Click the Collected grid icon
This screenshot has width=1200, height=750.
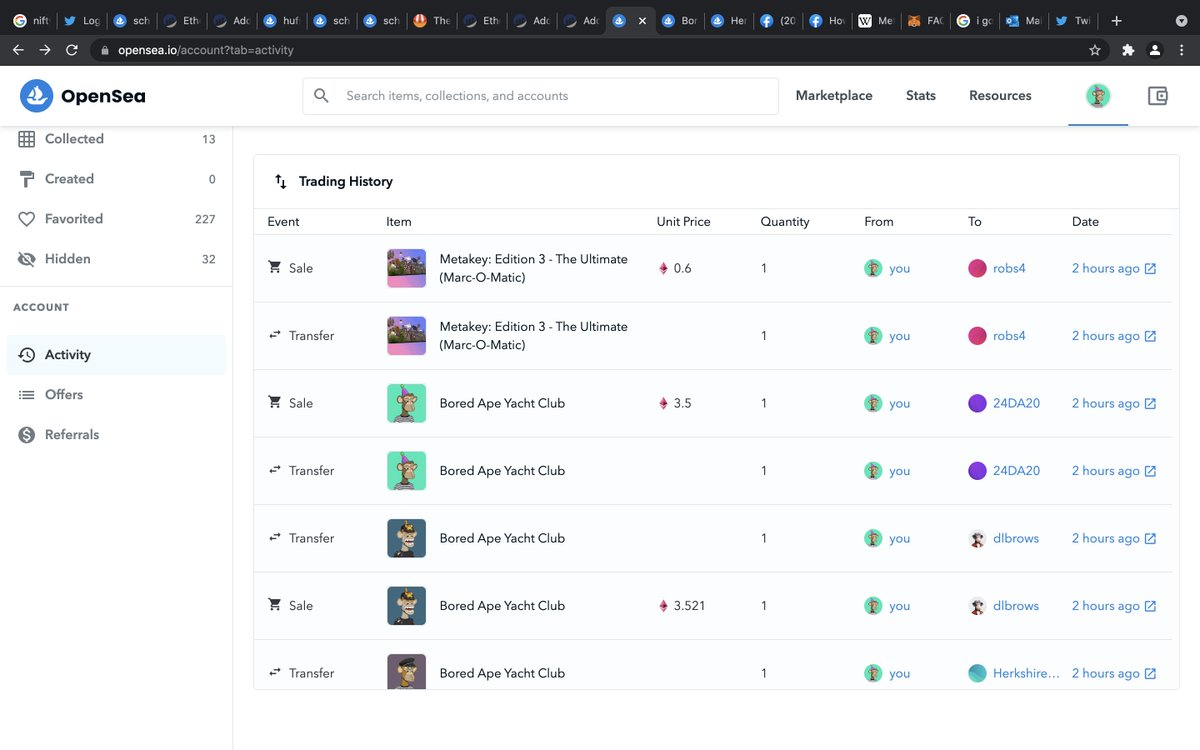point(27,139)
